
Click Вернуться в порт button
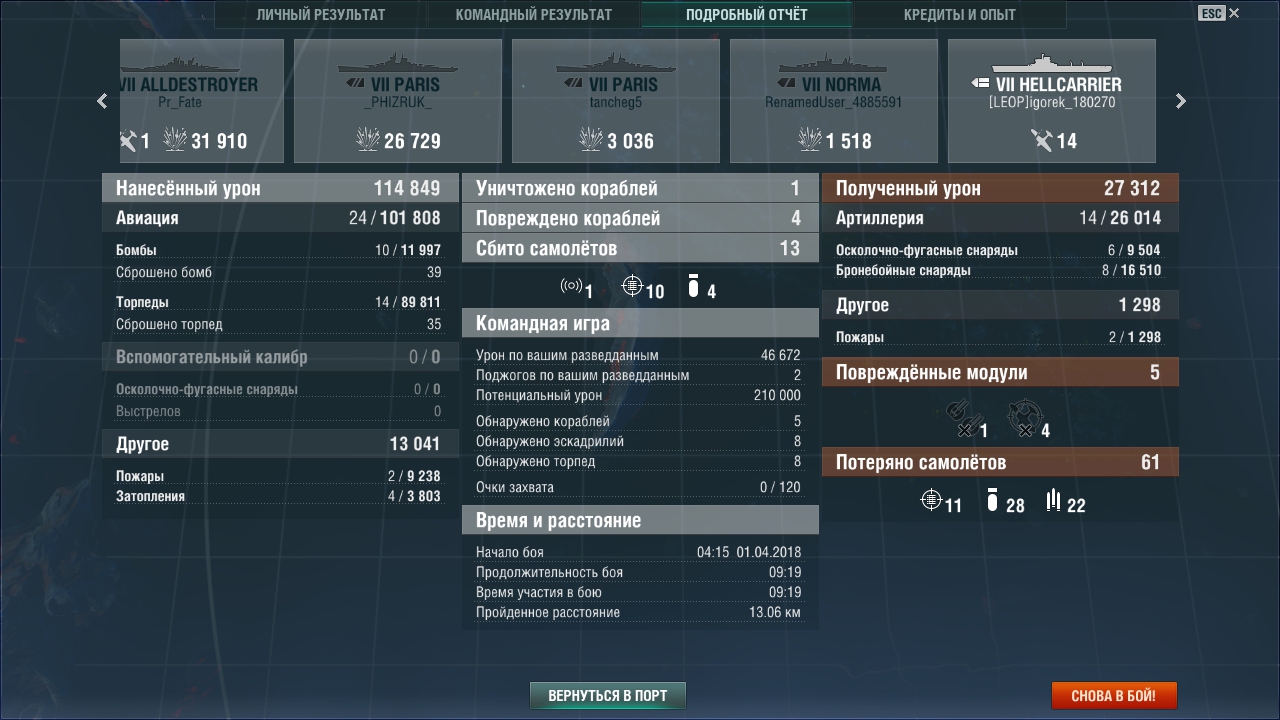(608, 695)
